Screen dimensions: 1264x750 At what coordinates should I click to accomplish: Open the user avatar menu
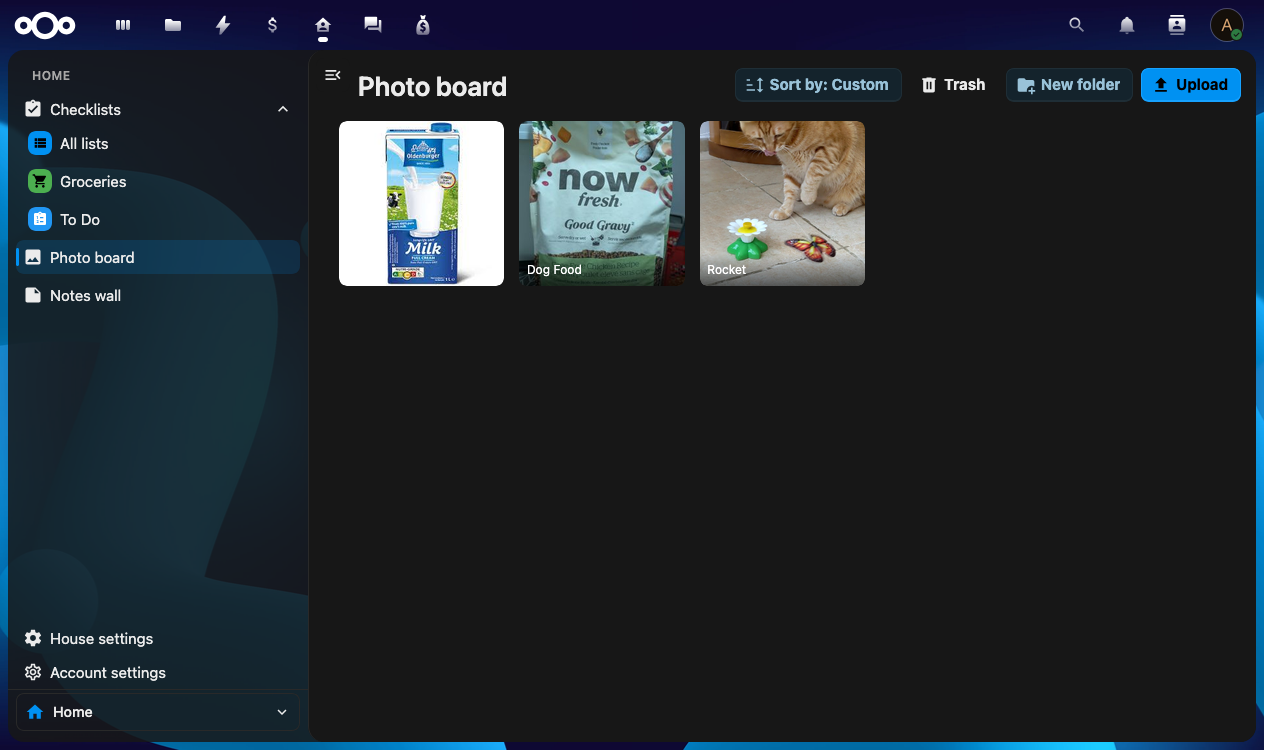coord(1227,25)
